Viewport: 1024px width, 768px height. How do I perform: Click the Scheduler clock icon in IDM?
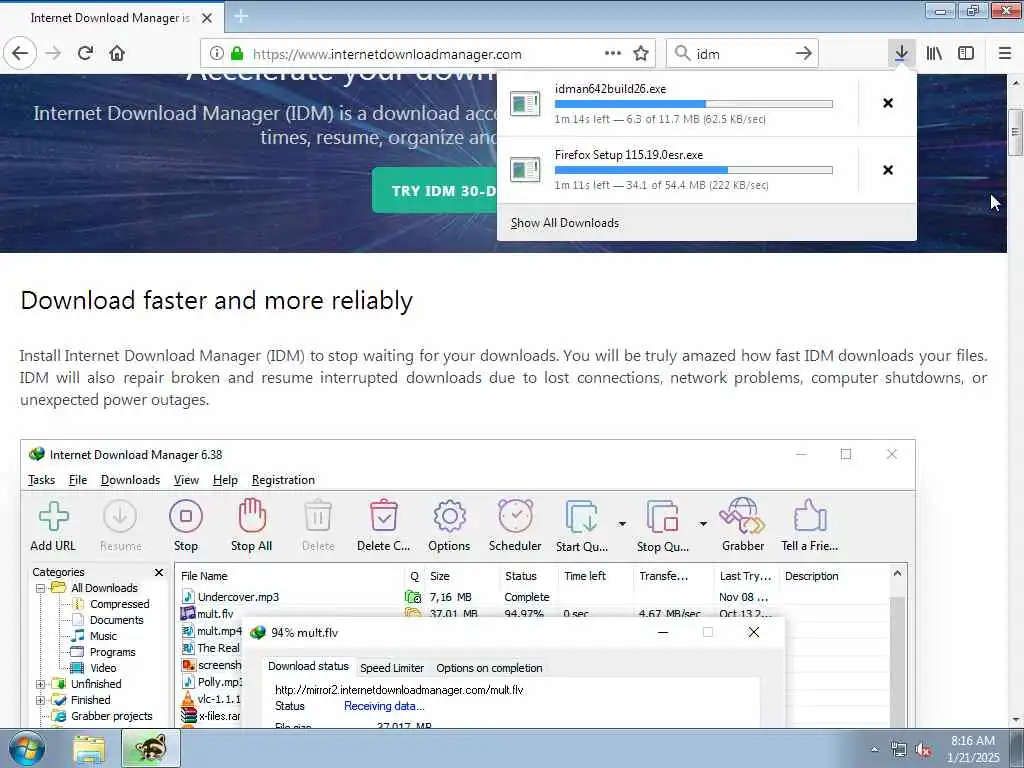pos(515,526)
